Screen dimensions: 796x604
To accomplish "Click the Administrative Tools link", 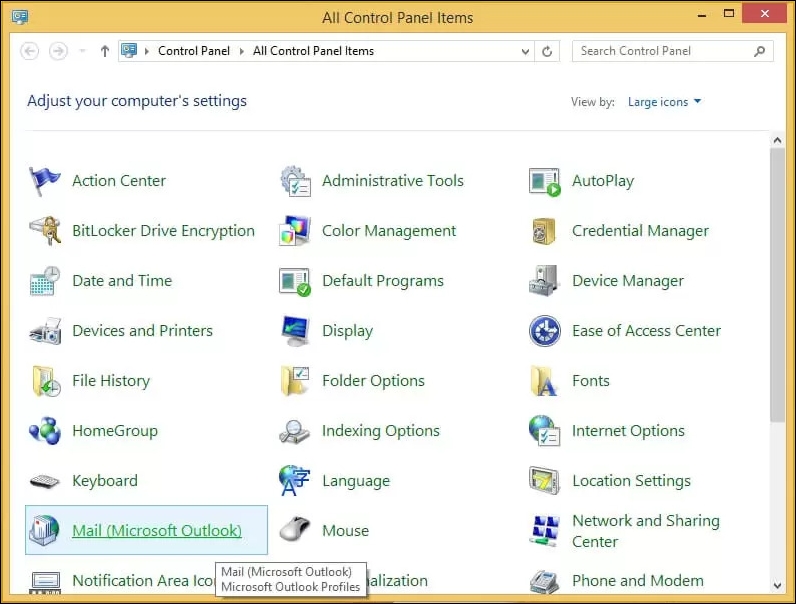I will (393, 181).
